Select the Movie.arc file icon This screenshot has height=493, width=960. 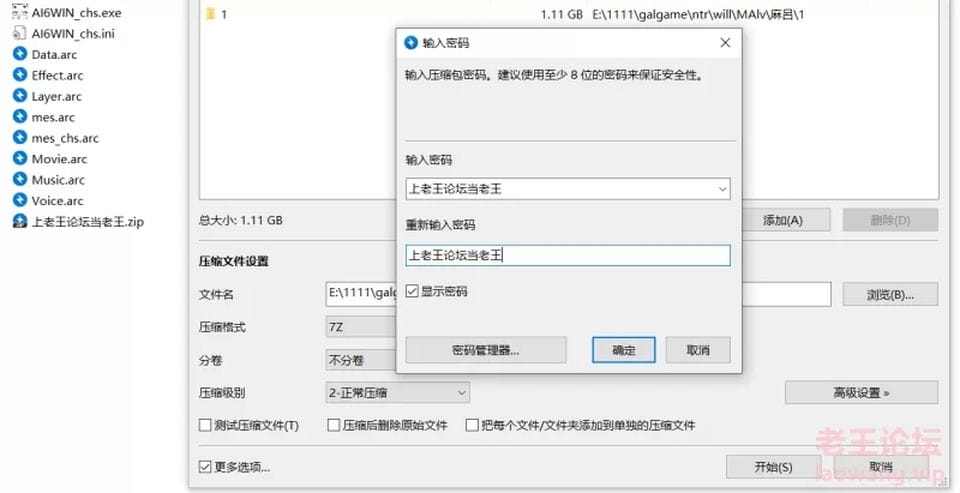coord(20,159)
